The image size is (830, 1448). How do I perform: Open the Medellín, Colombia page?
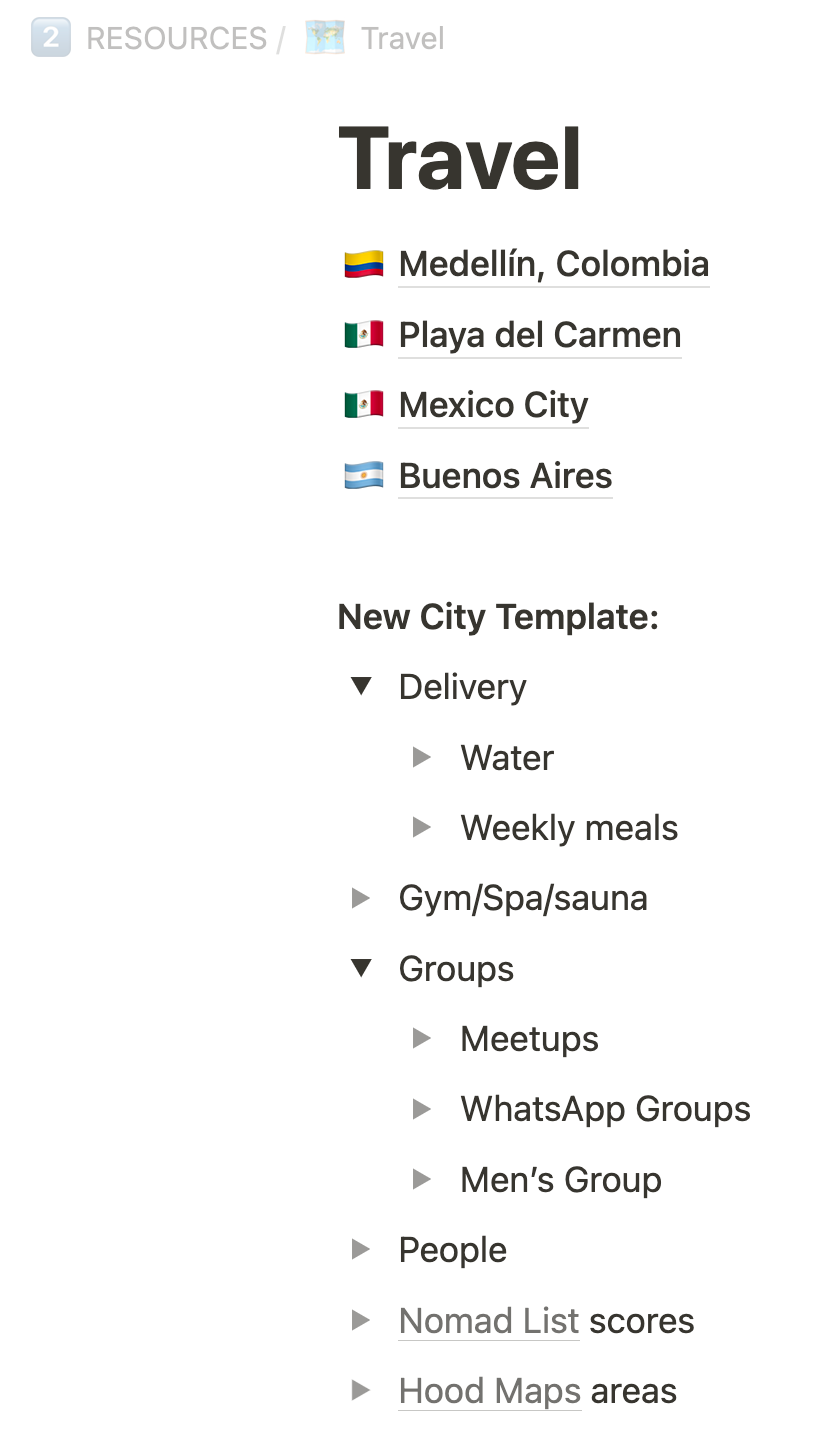[x=554, y=264]
